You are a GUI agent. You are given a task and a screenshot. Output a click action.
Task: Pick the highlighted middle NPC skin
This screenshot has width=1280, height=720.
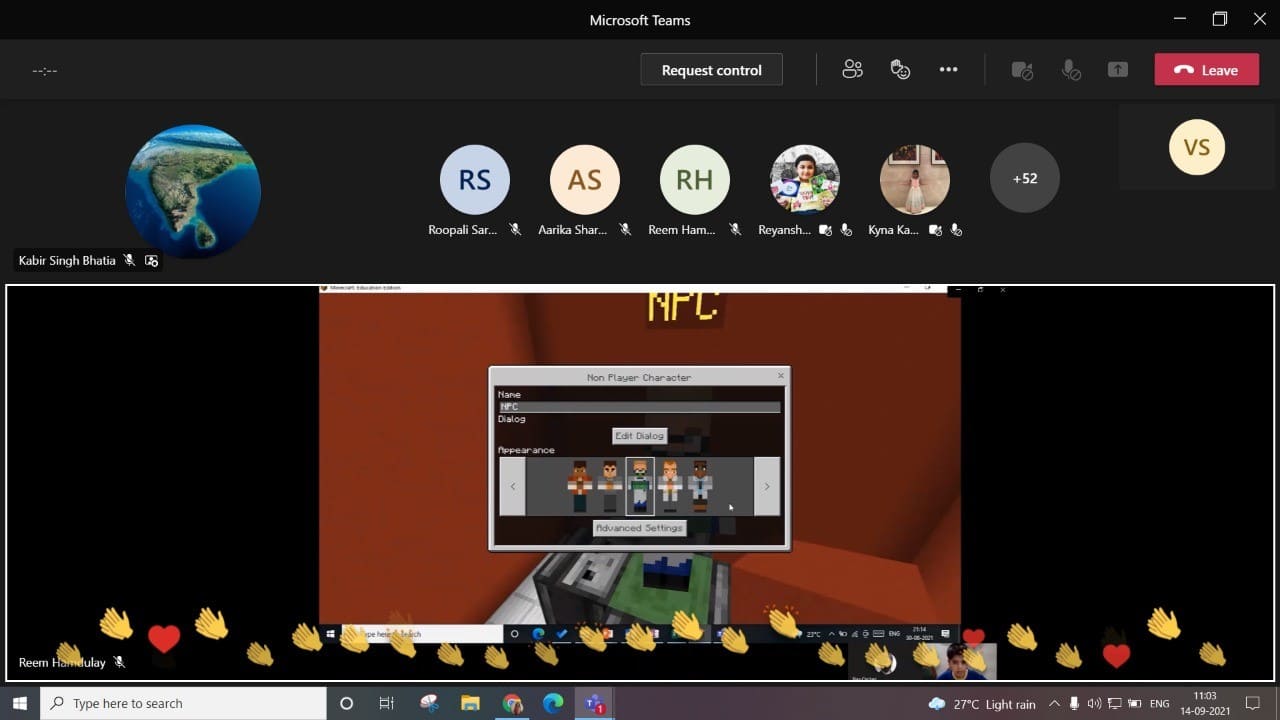(x=640, y=486)
